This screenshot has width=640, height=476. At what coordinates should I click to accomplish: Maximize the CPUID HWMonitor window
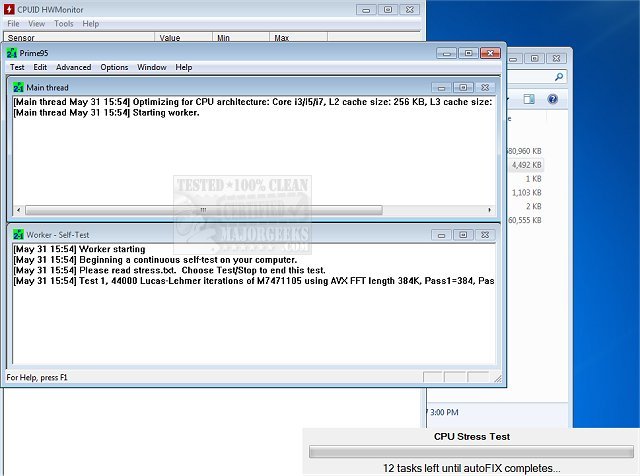pyautogui.click(x=388, y=9)
